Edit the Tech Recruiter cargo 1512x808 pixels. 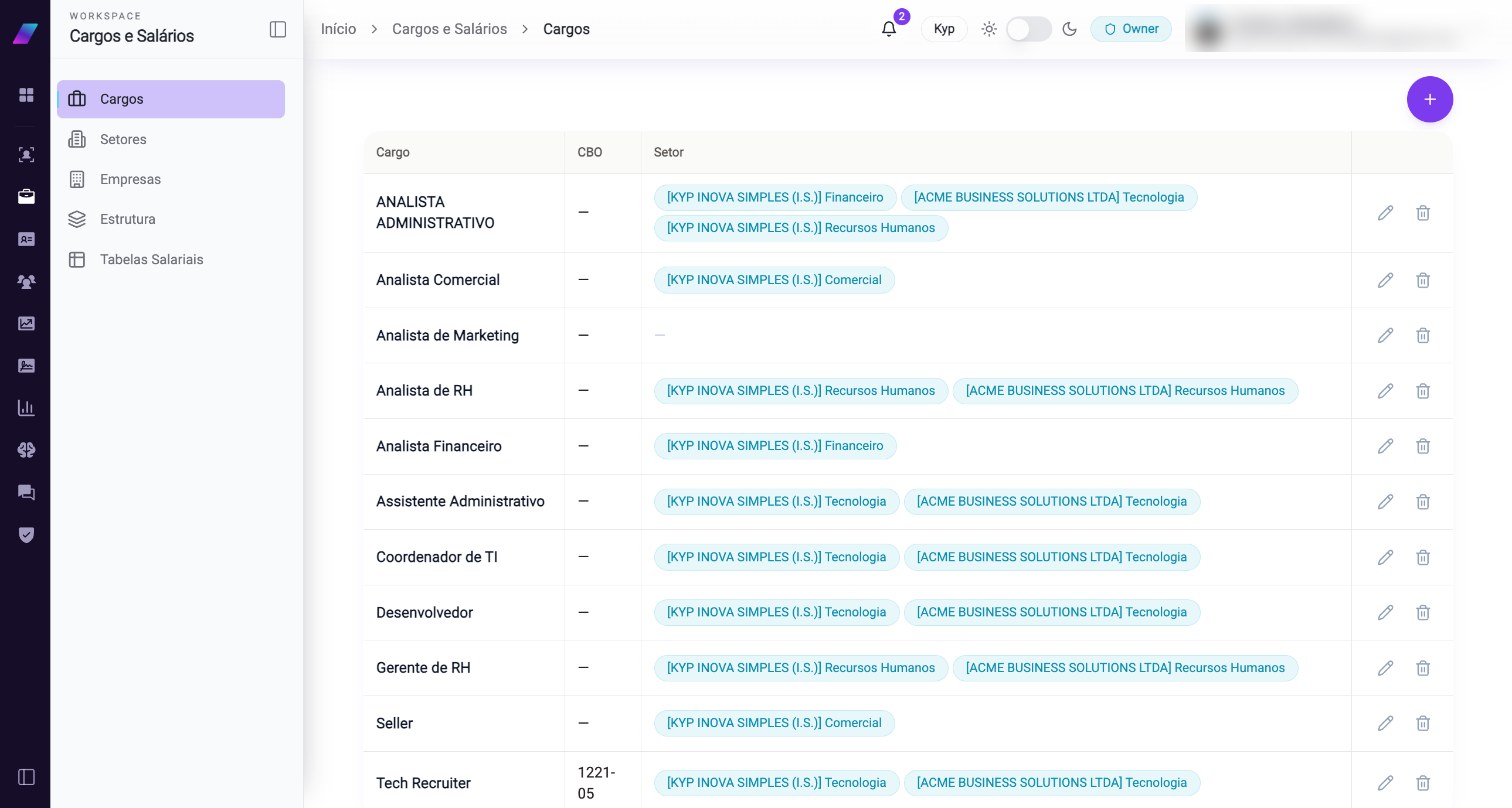click(x=1385, y=783)
